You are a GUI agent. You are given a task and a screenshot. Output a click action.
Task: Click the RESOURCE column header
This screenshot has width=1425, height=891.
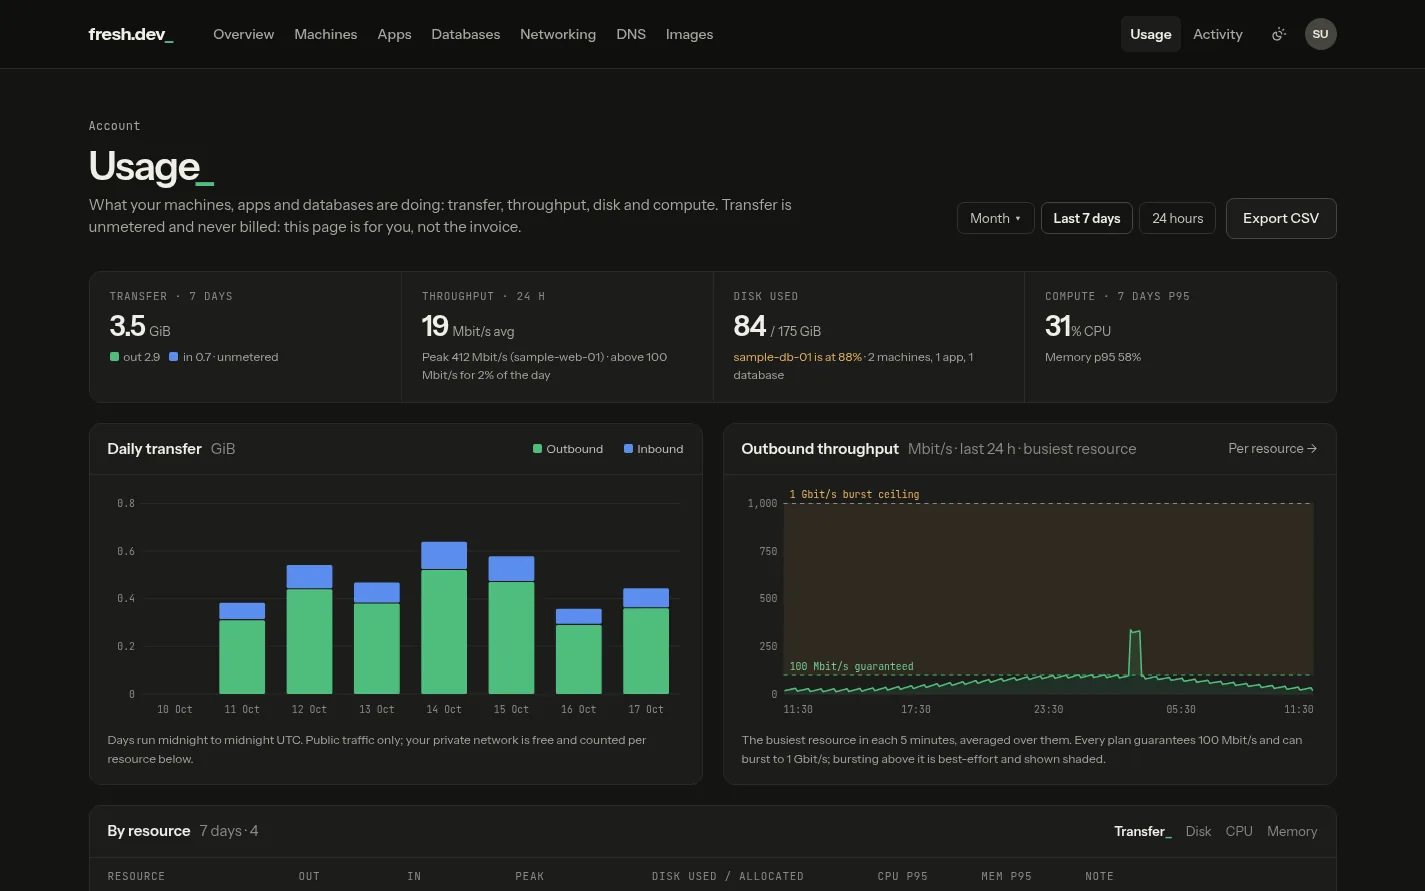pos(136,876)
